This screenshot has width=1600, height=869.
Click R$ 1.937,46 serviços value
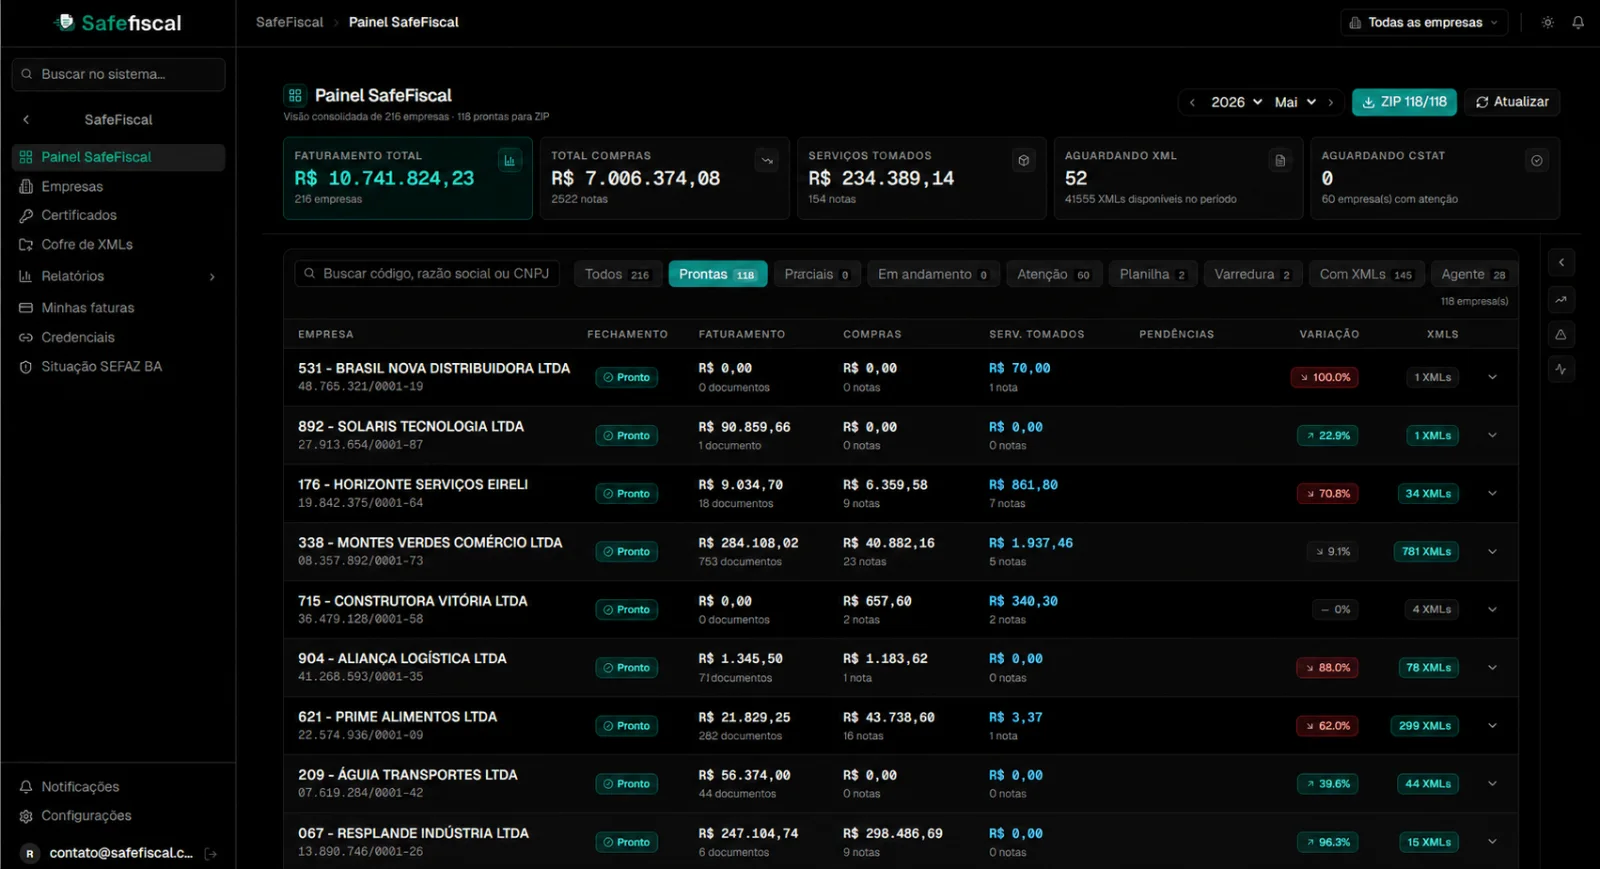[x=1031, y=543]
